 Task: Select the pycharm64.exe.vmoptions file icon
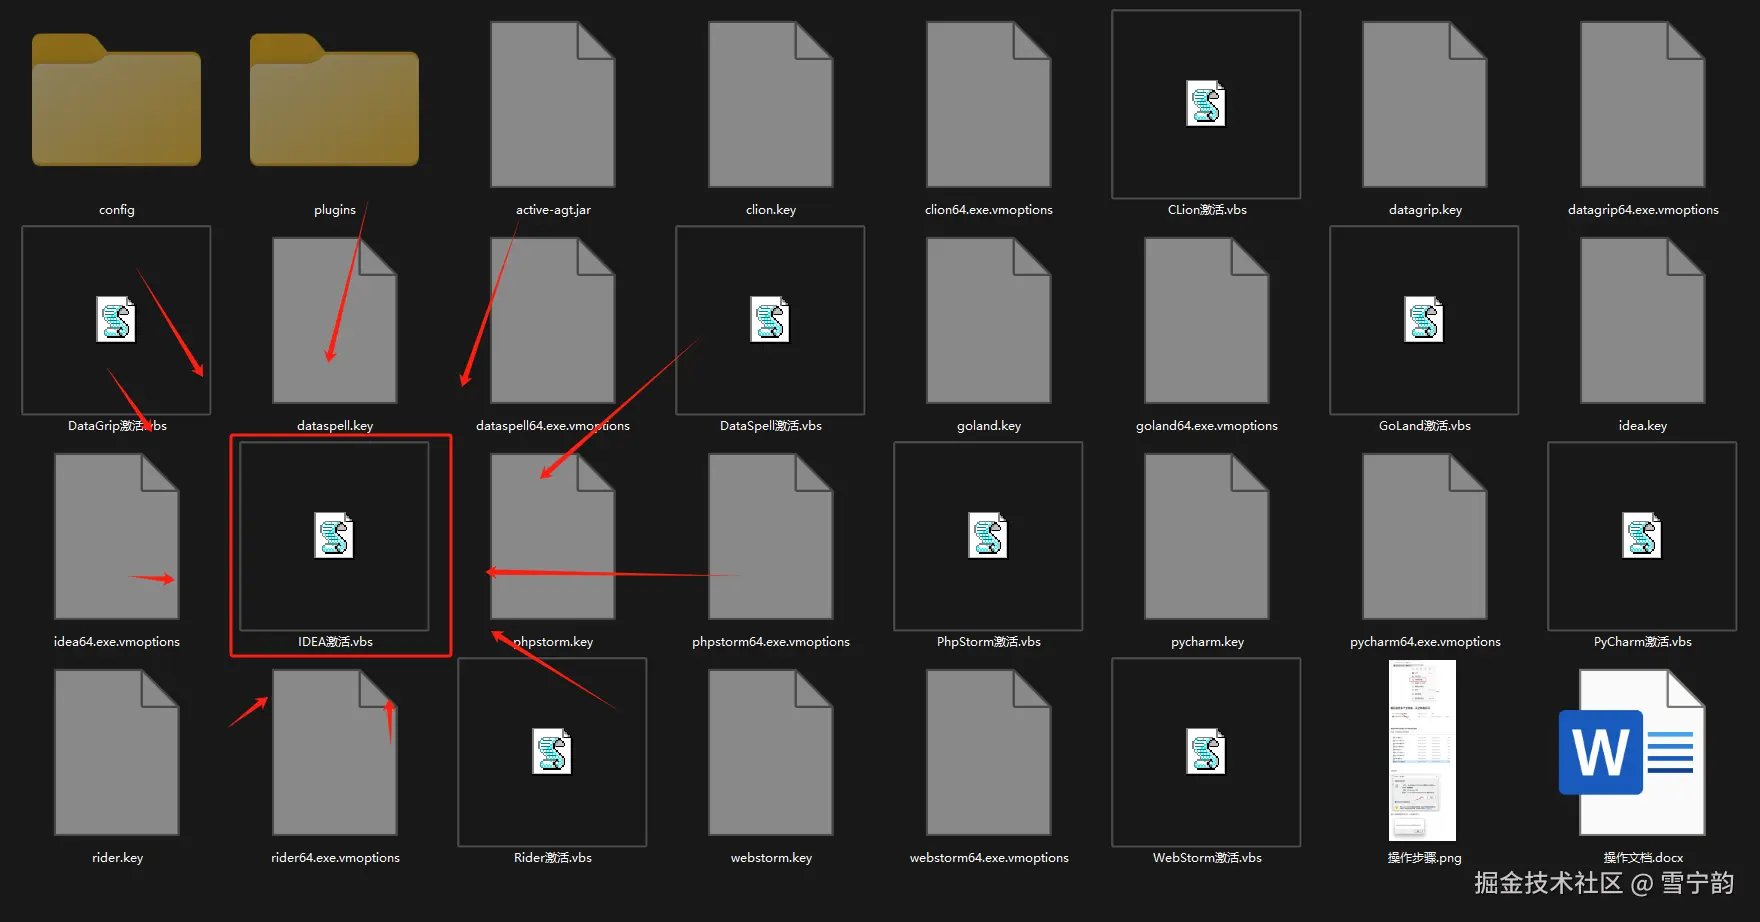tap(1425, 536)
